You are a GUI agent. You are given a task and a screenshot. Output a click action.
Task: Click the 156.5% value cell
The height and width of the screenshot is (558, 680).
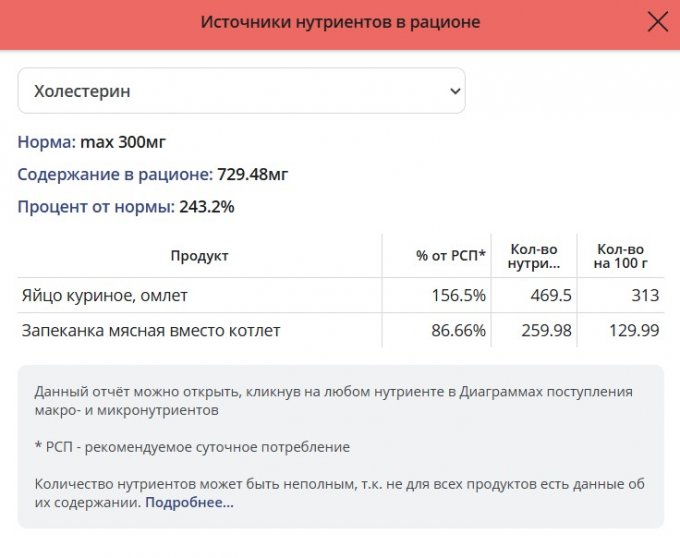(458, 295)
